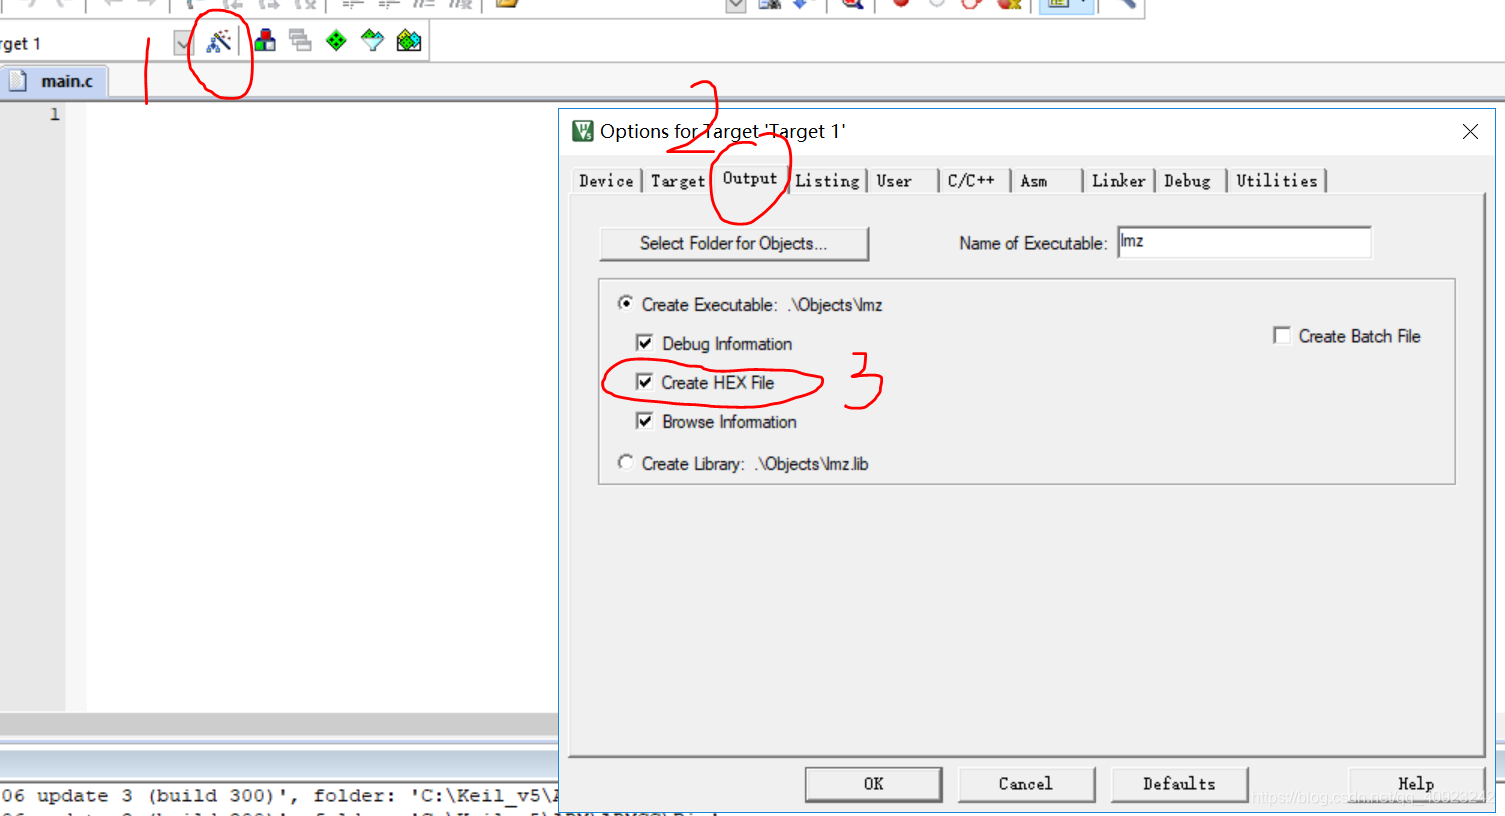Click the 'Name of Executable:' label
This screenshot has height=816, width=1505.
click(x=1033, y=243)
